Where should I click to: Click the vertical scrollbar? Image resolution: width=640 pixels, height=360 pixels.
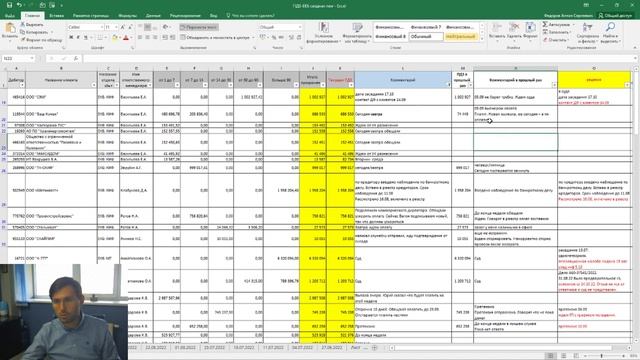click(x=636, y=204)
